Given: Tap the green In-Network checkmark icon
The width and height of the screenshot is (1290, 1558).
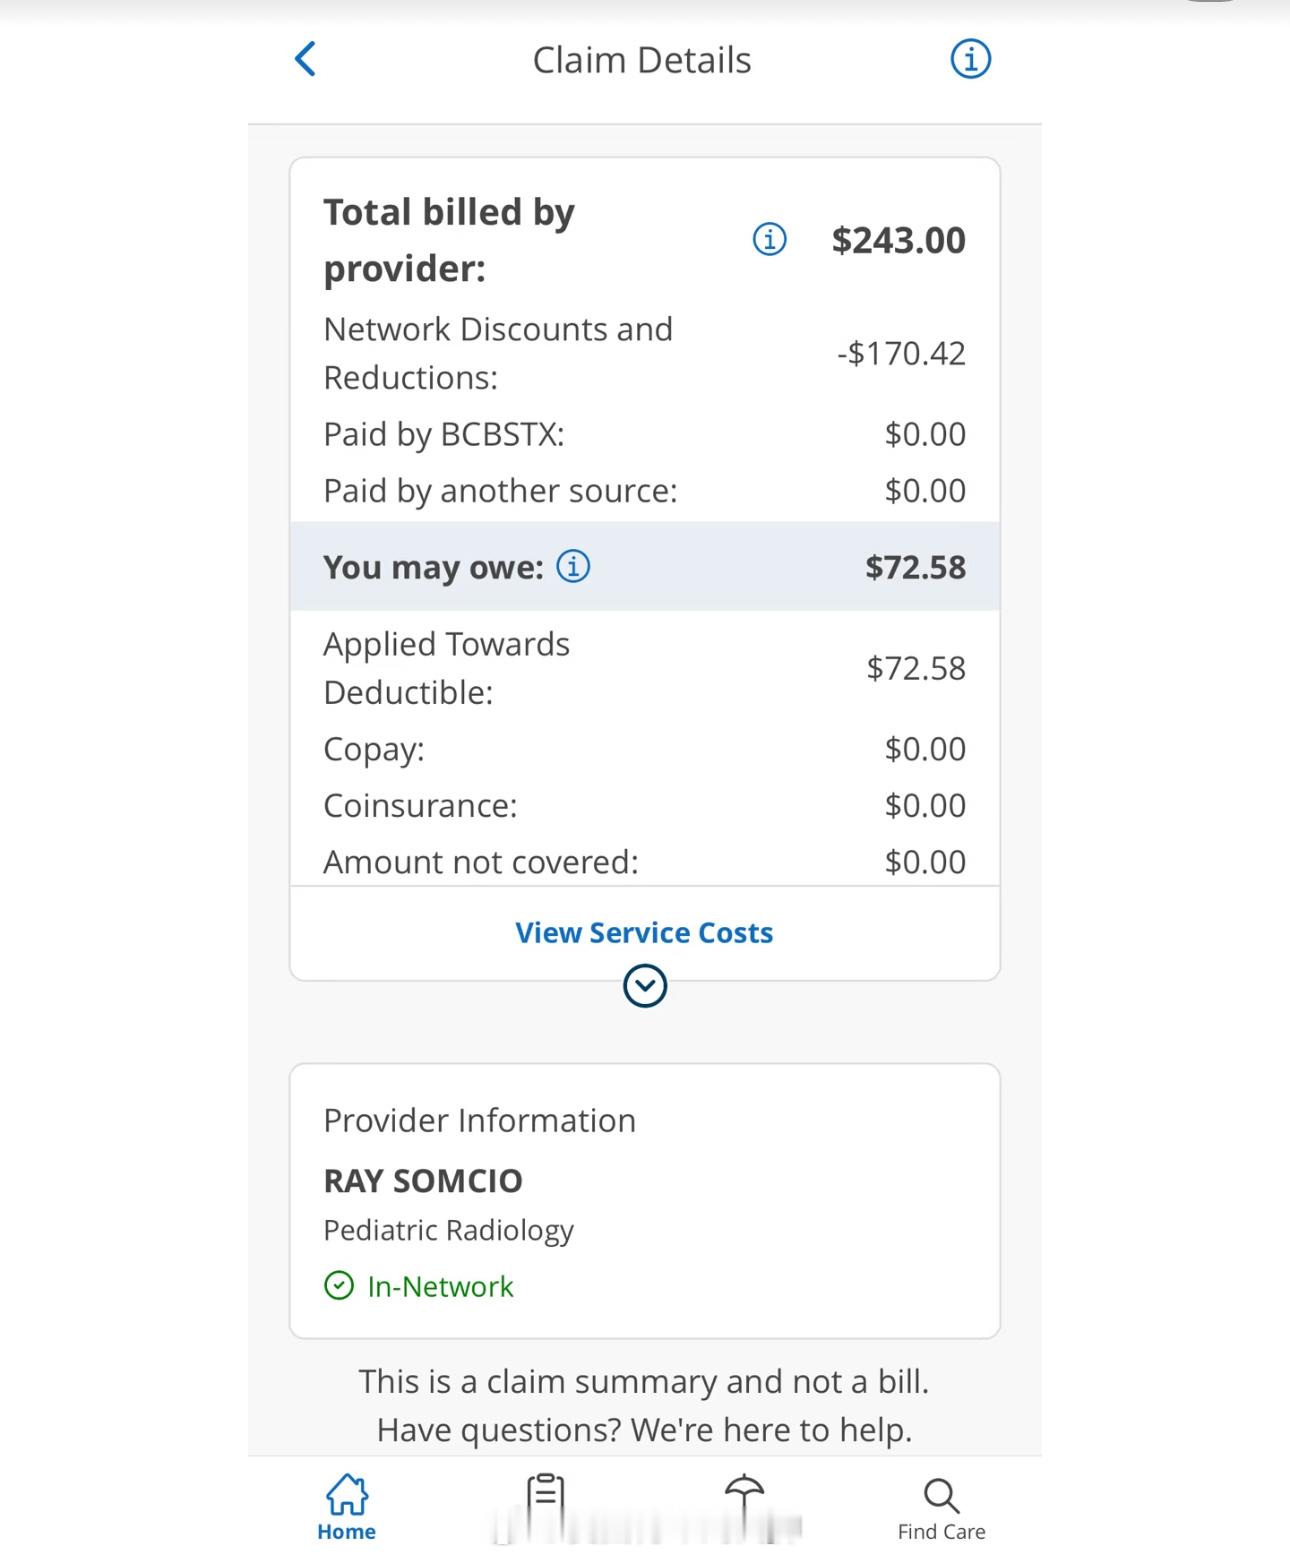Looking at the screenshot, I should tap(339, 1285).
